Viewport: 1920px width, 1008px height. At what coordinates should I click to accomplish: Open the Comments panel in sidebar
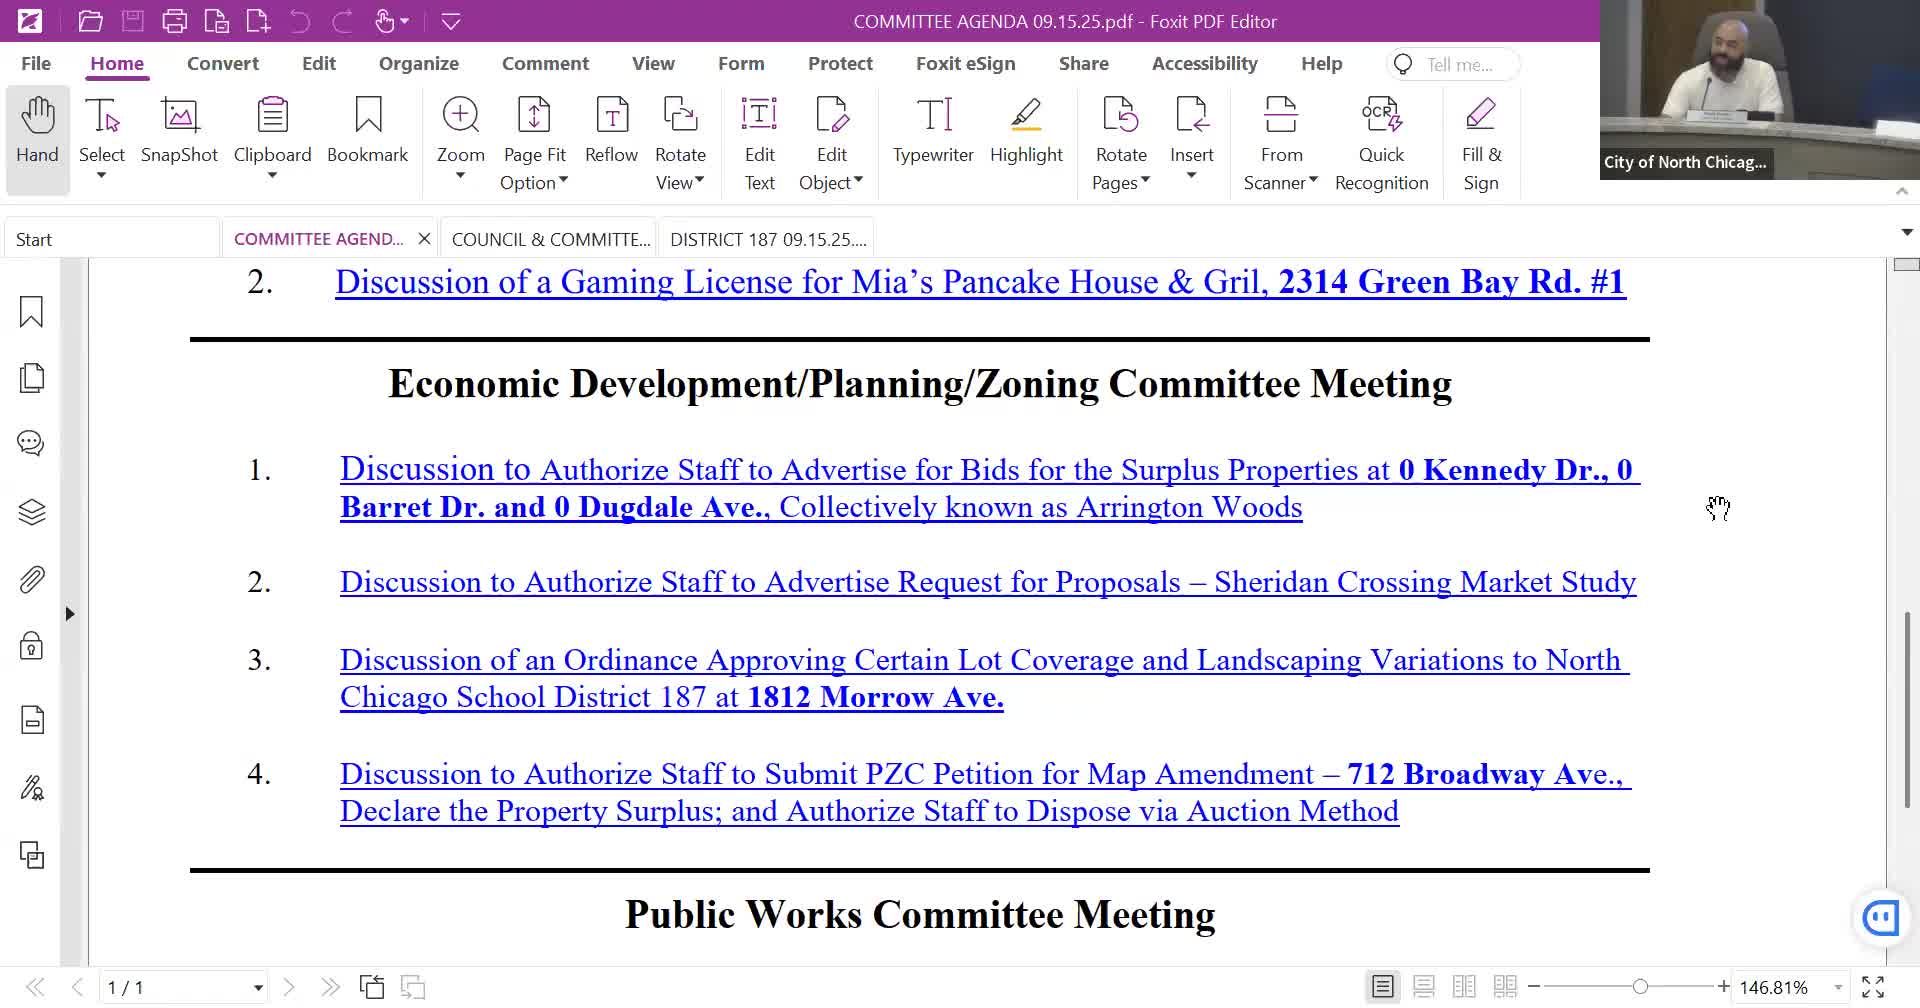[x=32, y=443]
